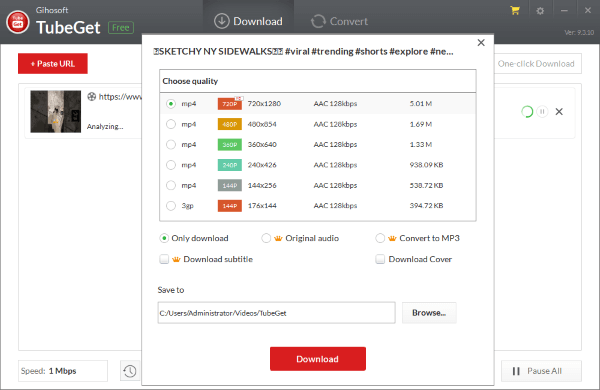The height and width of the screenshot is (390, 600).
Task: Click the Choose quality header
Action: click(190, 81)
